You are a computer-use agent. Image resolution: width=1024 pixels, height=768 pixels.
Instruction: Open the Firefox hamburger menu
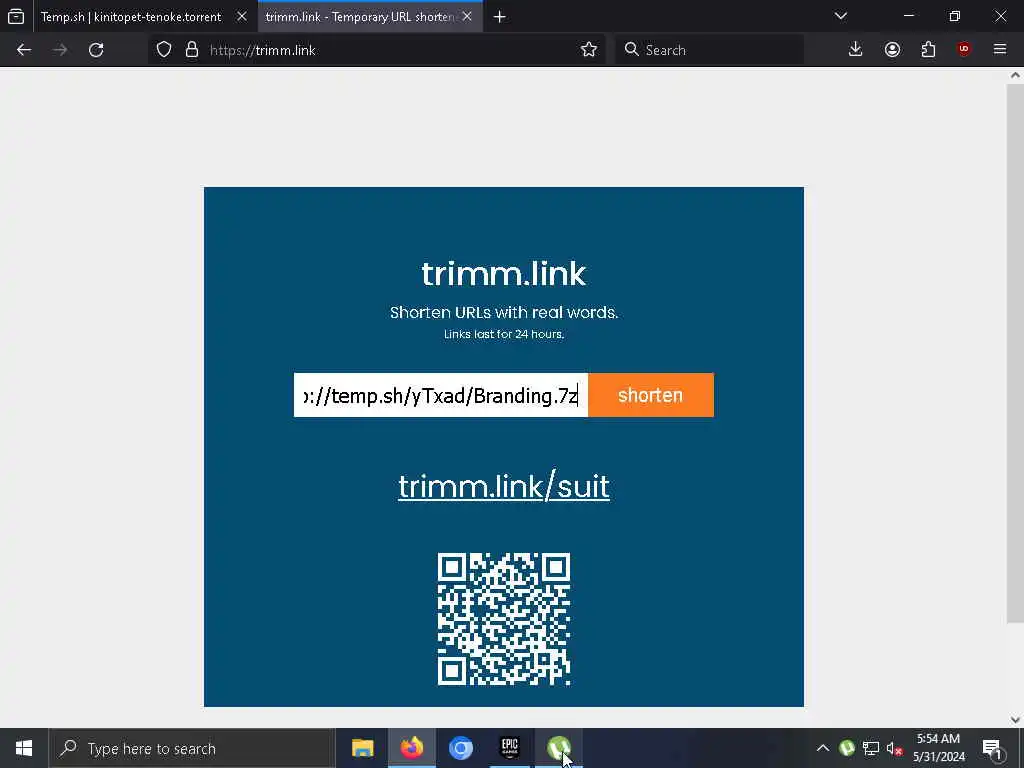click(x=1000, y=50)
